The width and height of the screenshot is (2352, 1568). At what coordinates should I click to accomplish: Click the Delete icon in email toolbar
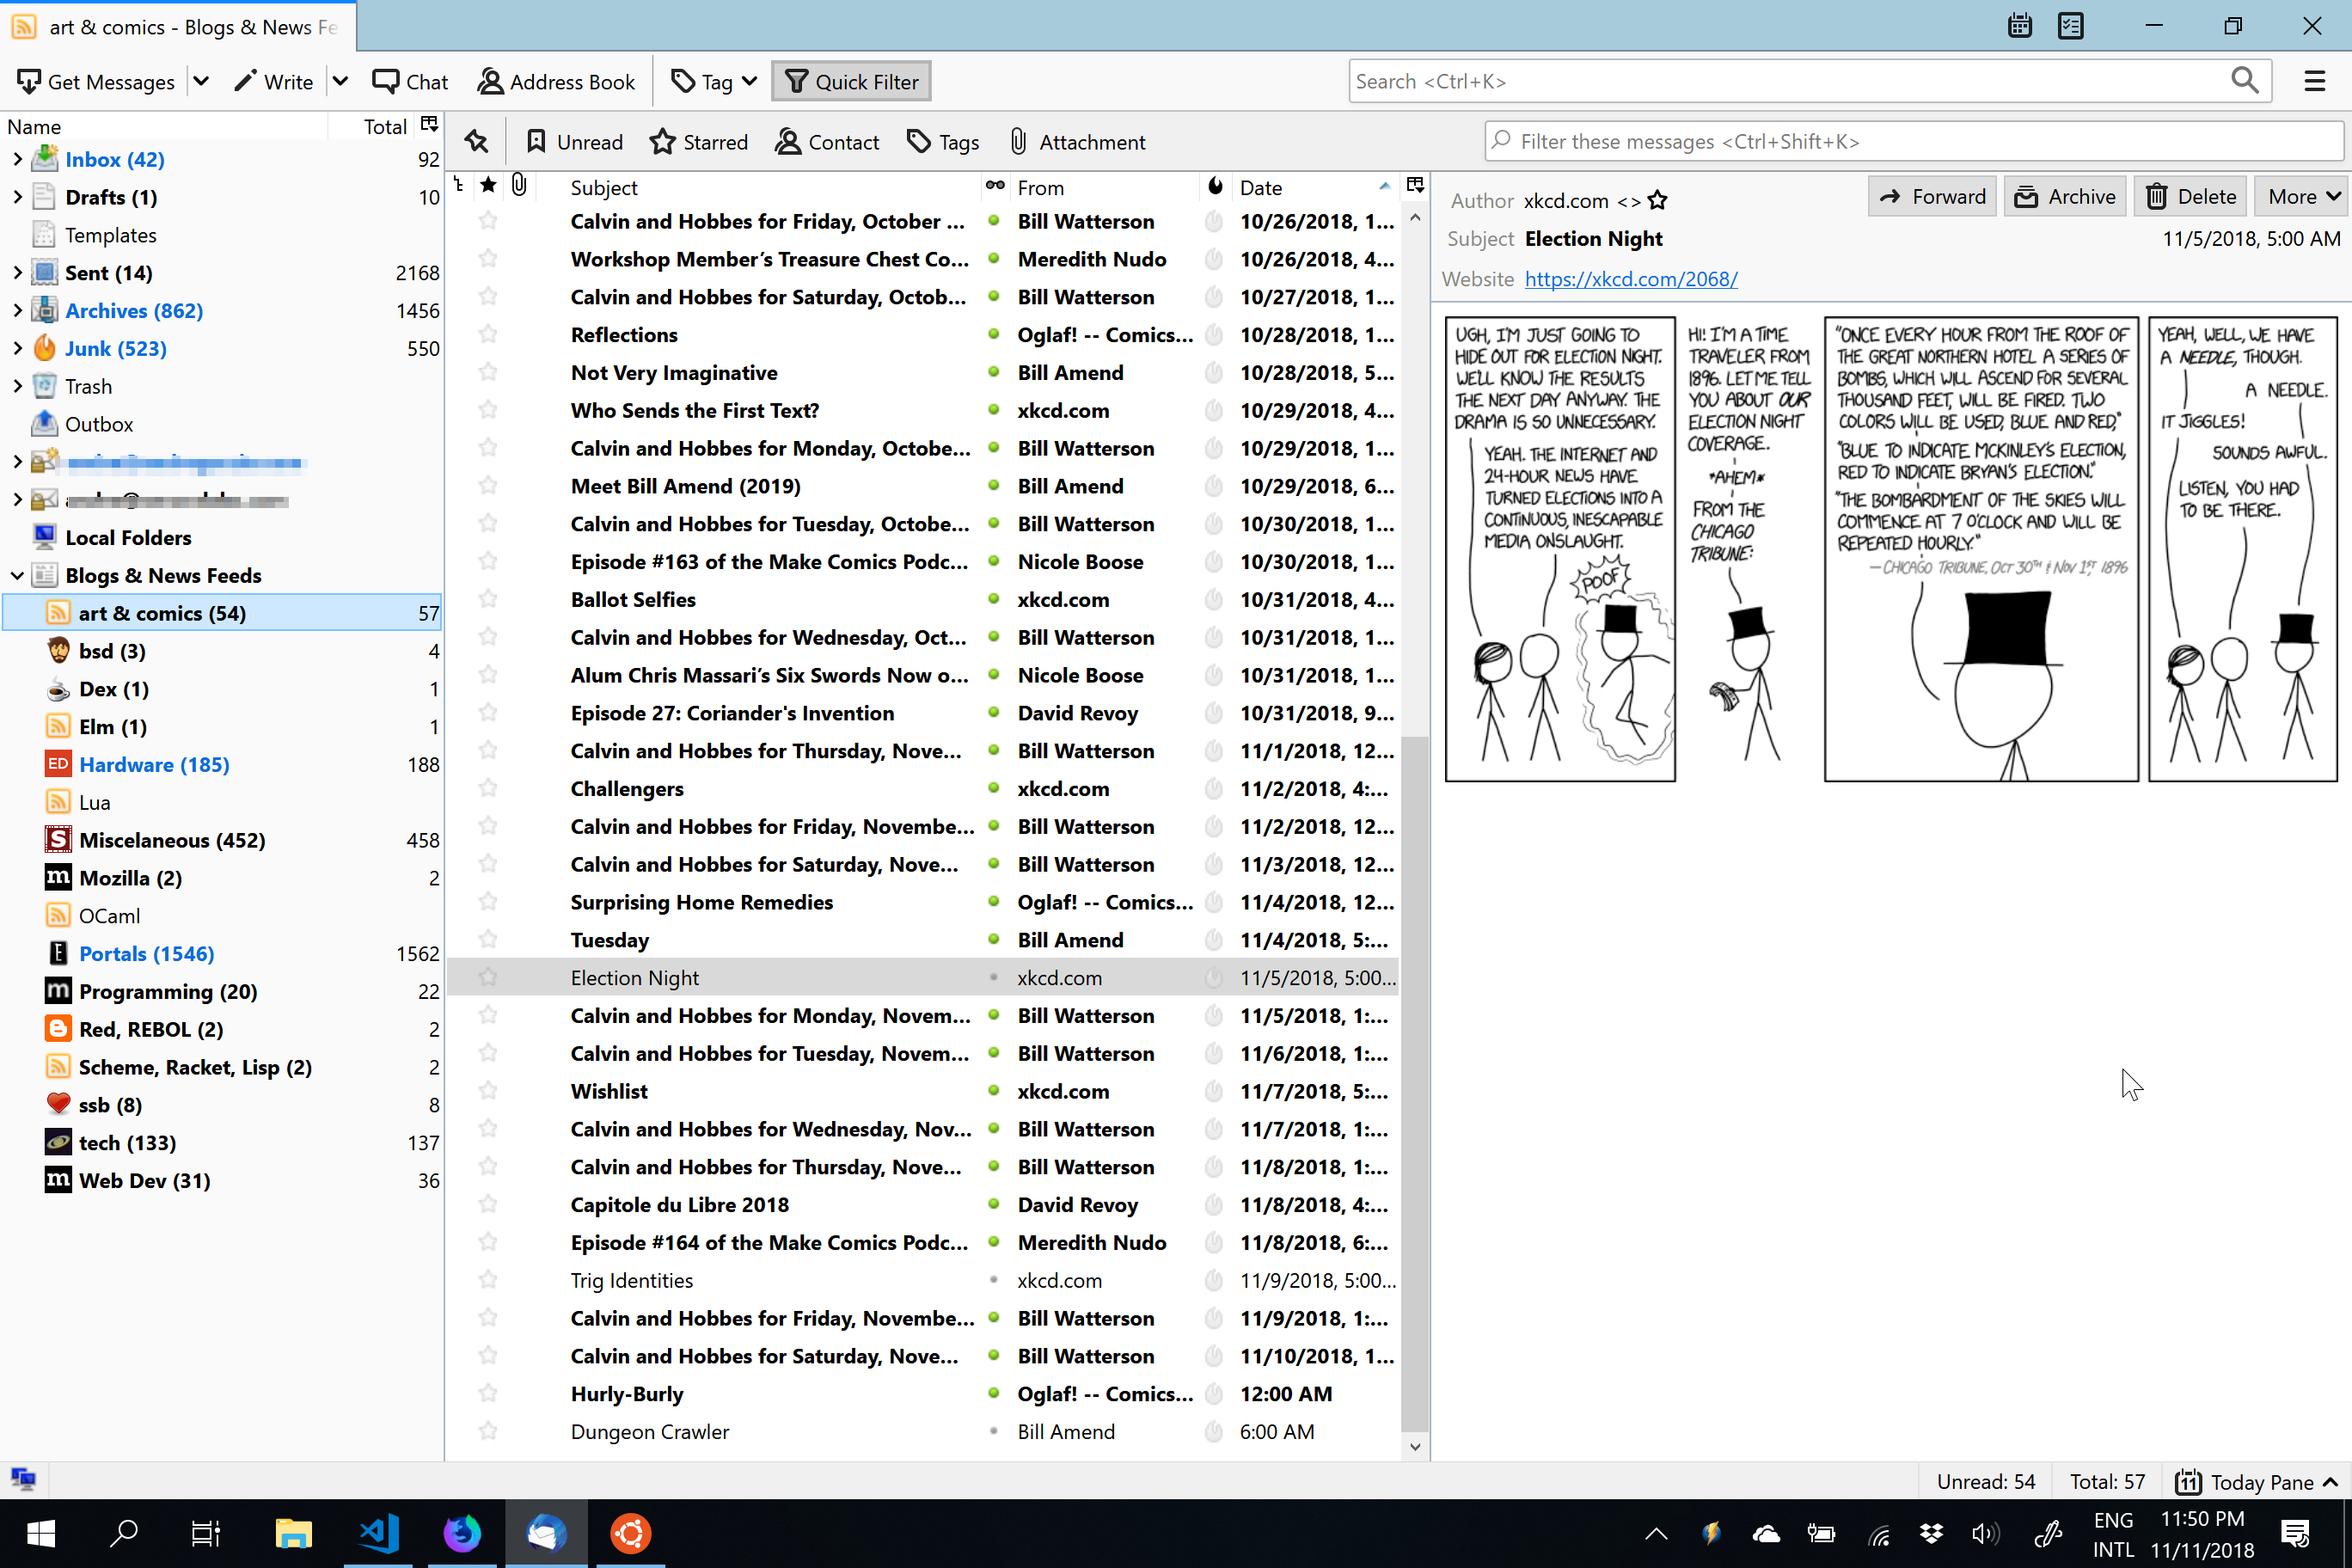2195,194
